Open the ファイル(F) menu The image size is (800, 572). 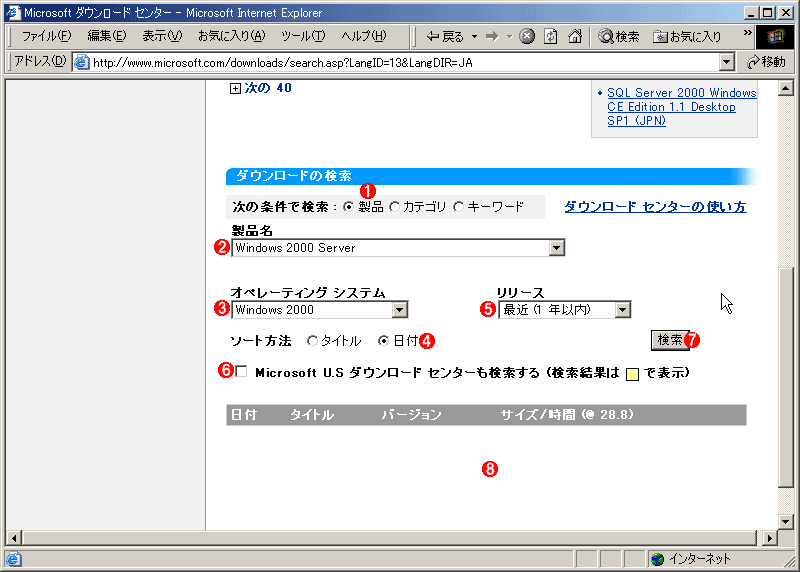click(46, 36)
